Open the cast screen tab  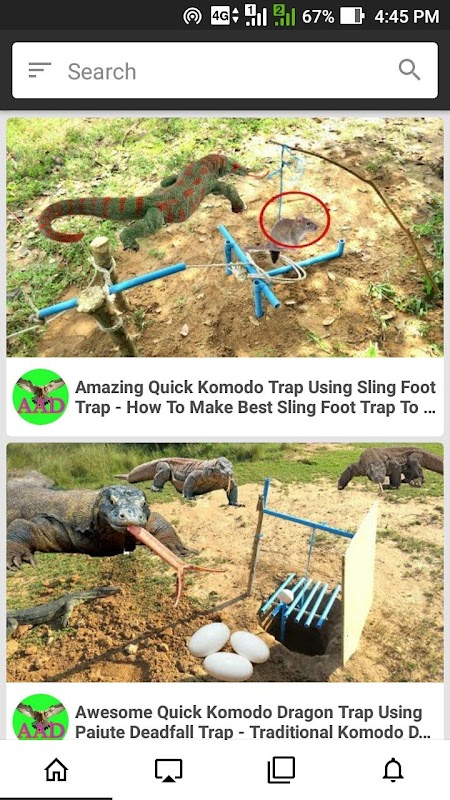coord(168,770)
